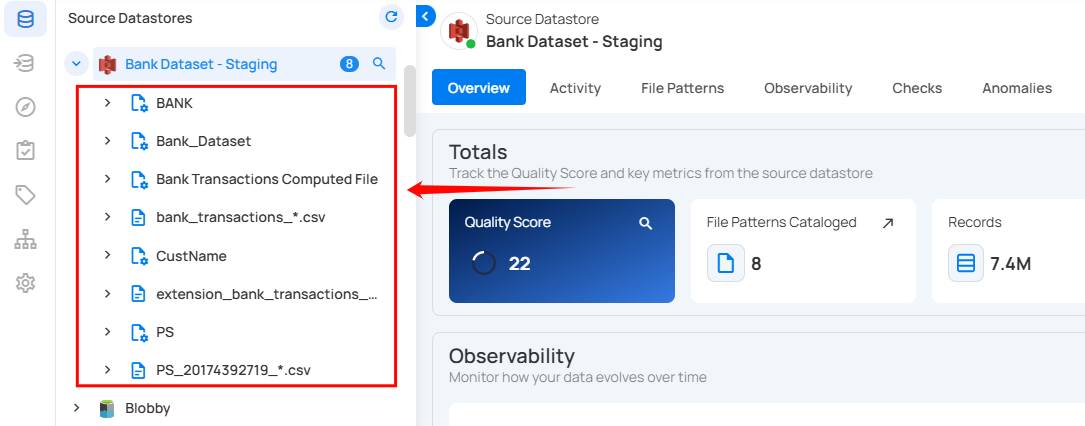
Task: Collapse the Bank Dataset - Staging node
Action: [x=77, y=64]
